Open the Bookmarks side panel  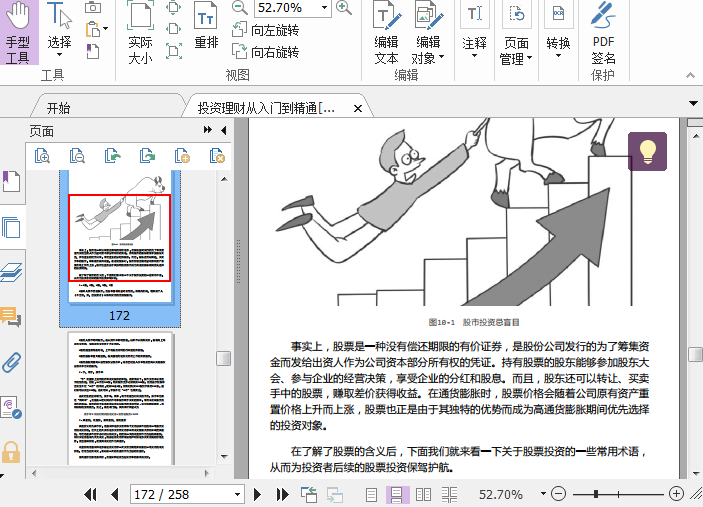click(11, 181)
